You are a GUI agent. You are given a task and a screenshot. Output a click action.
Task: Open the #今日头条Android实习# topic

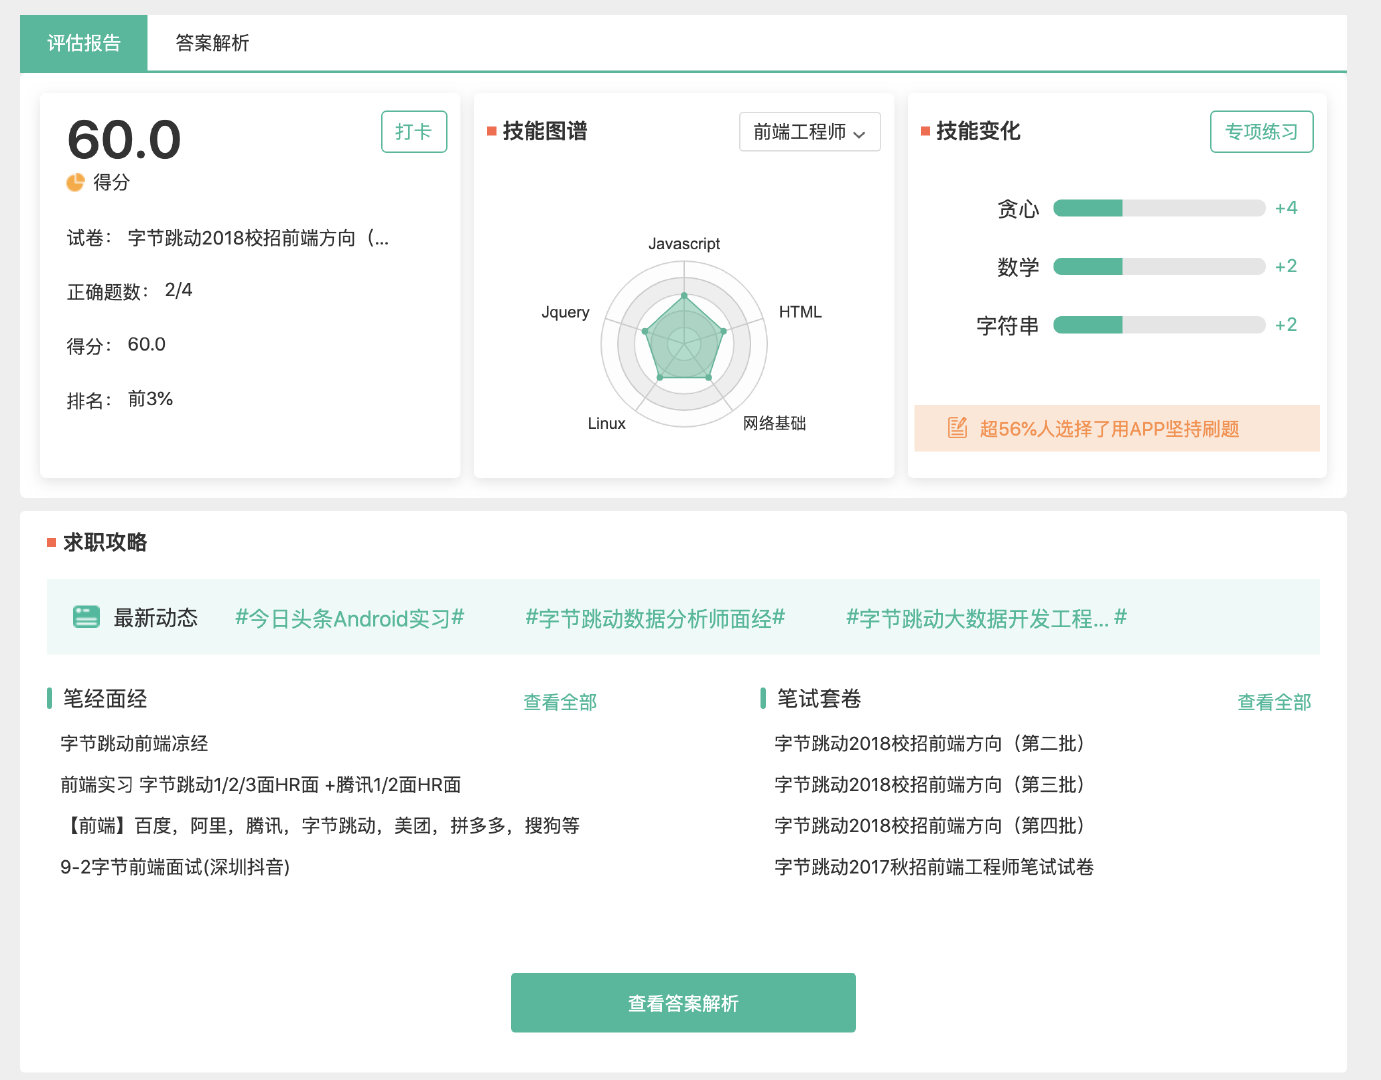[x=350, y=618]
